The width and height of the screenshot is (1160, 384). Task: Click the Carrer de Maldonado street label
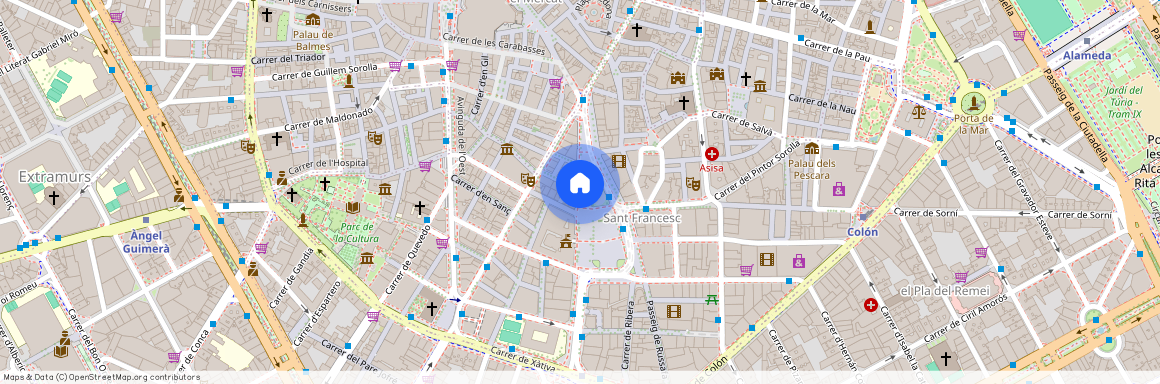[328, 119]
